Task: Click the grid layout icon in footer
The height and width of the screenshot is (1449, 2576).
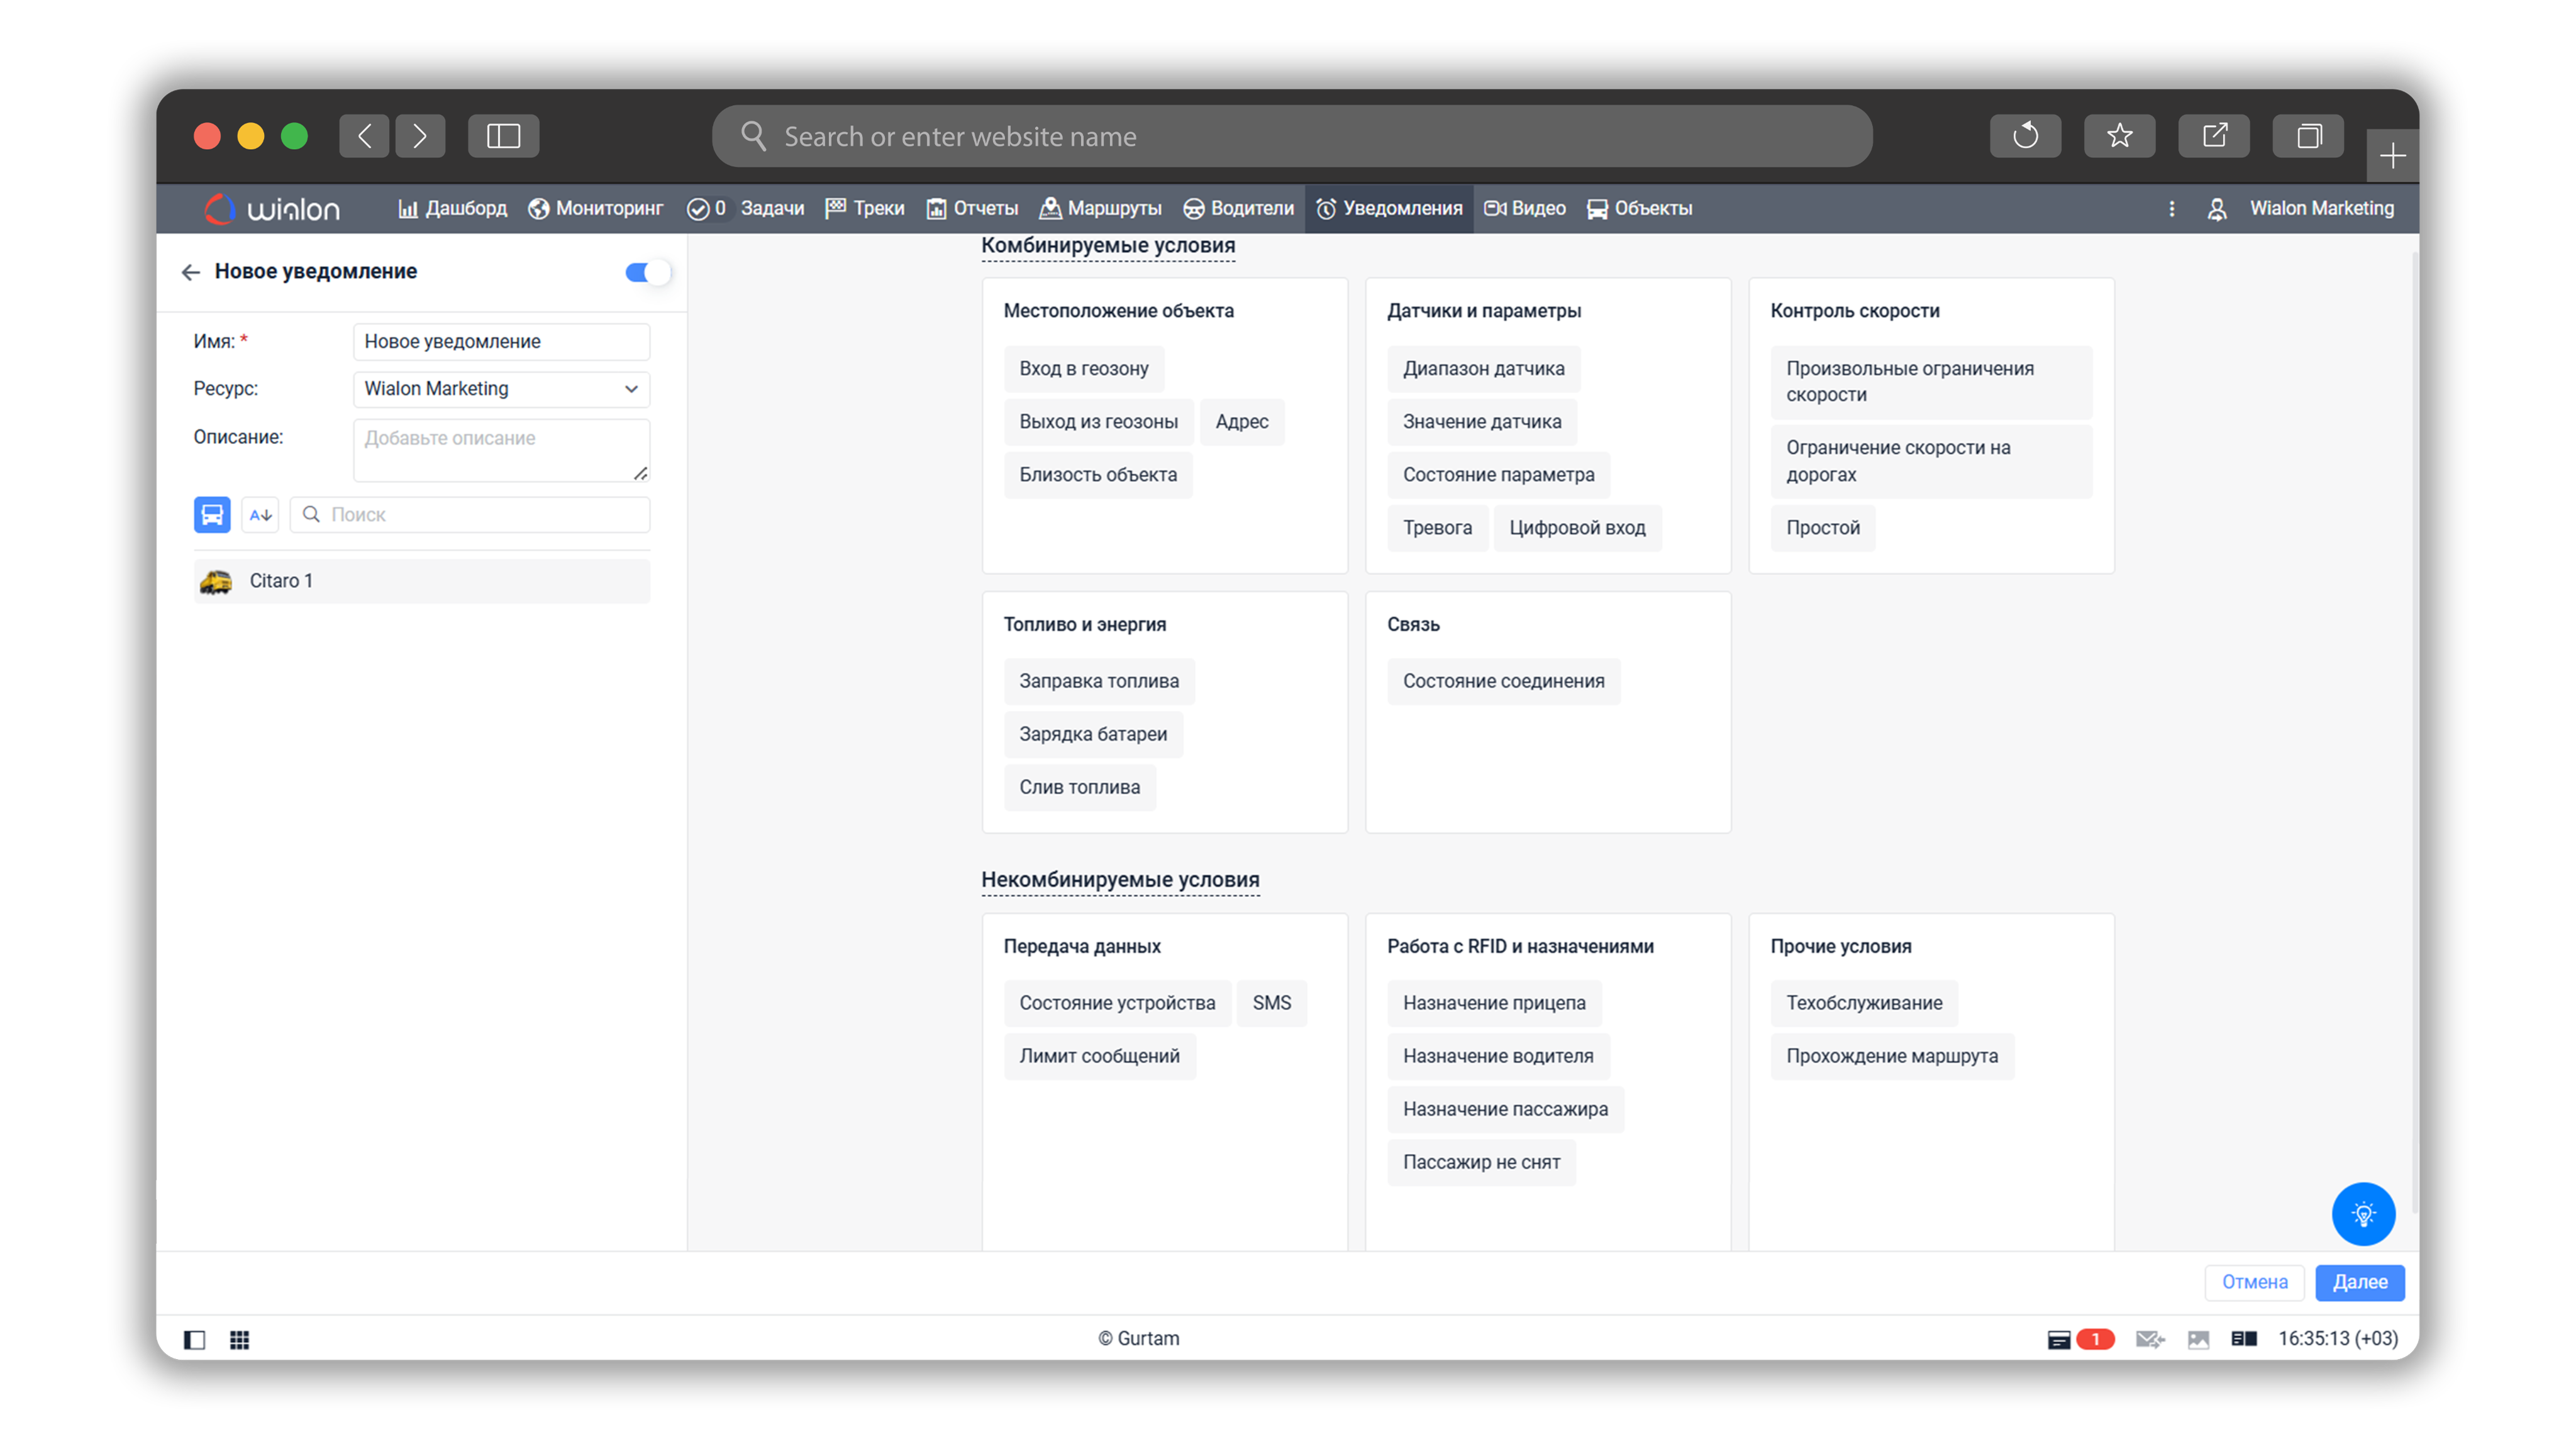Action: click(x=240, y=1339)
